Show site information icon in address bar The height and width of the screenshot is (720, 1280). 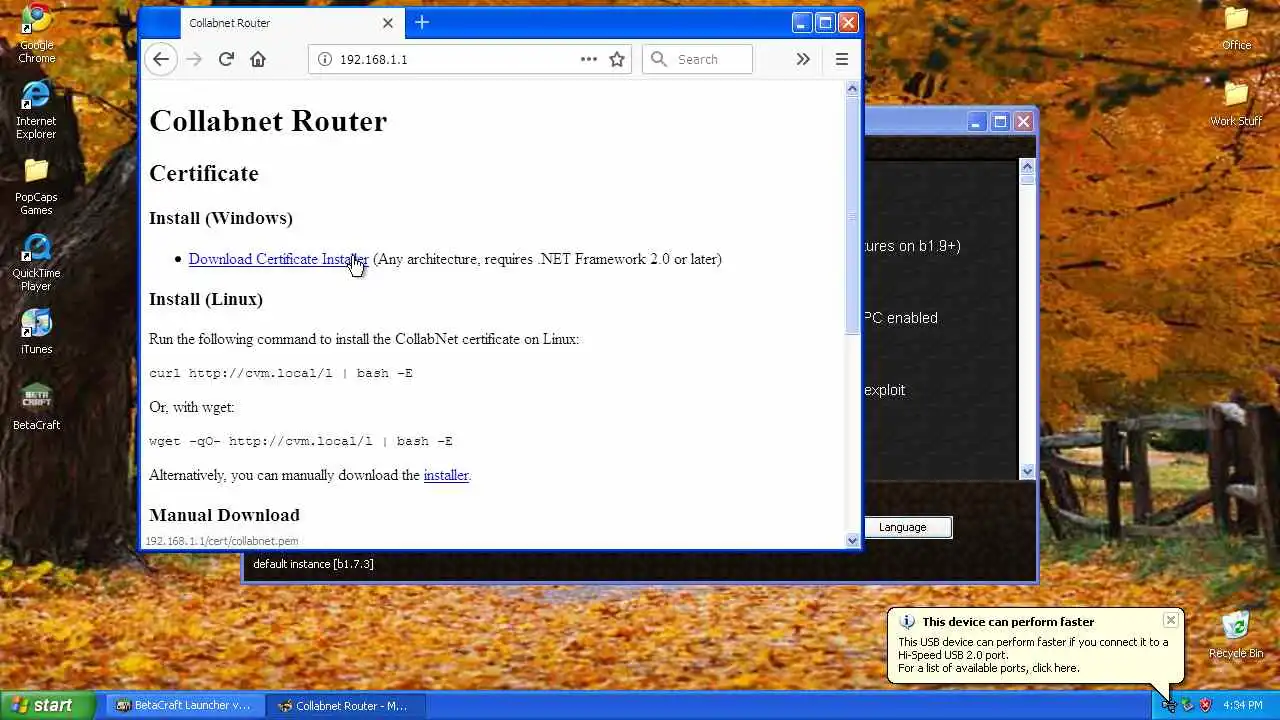click(324, 59)
